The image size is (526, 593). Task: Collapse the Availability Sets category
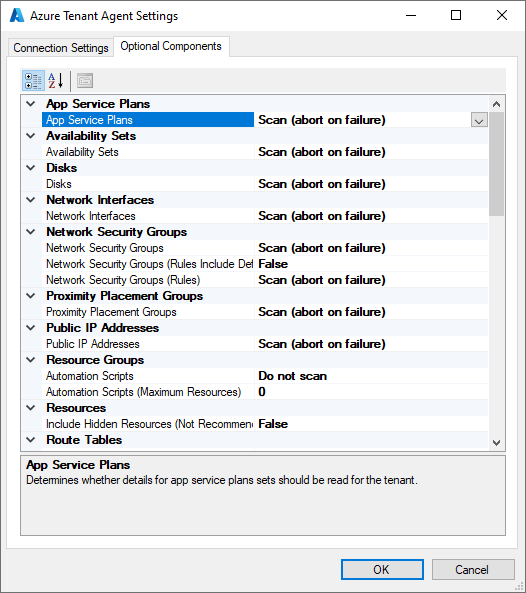31,136
